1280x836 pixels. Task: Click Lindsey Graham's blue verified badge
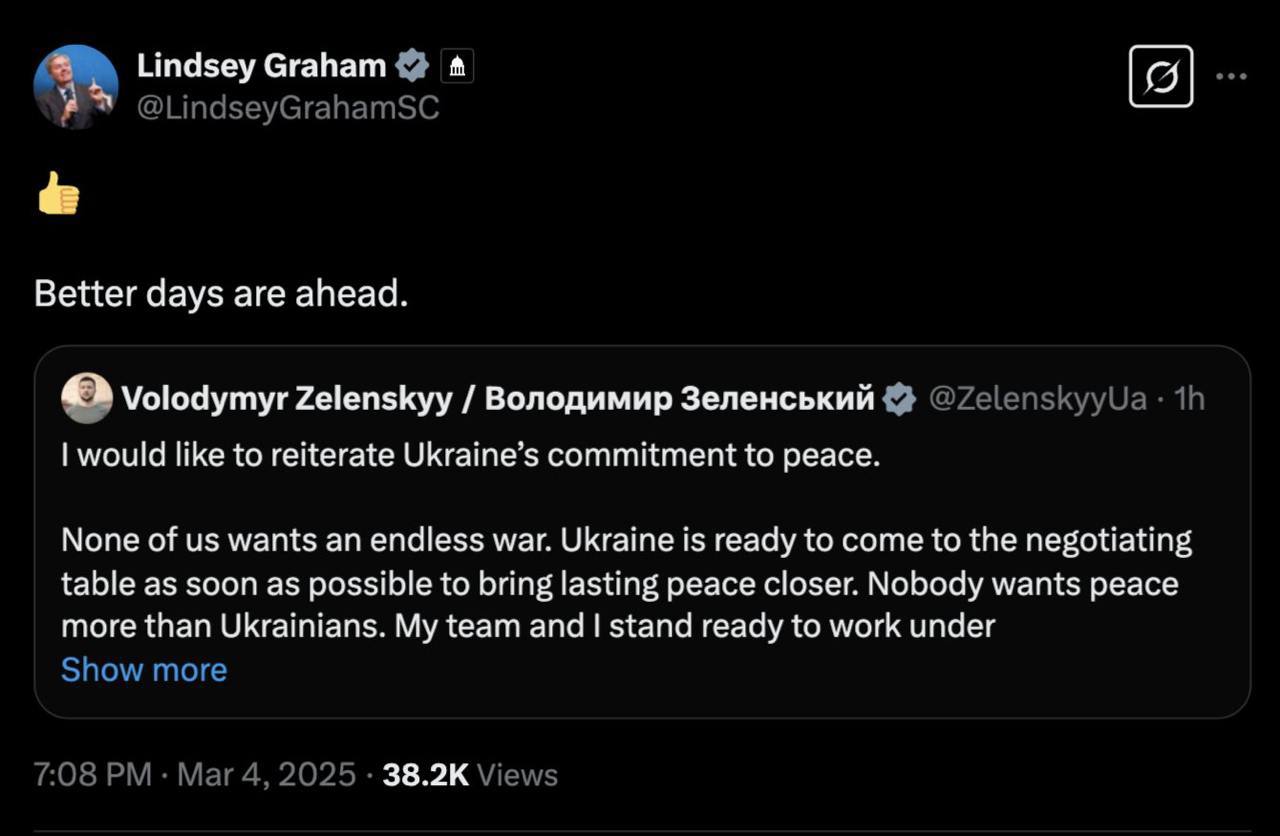click(x=412, y=67)
